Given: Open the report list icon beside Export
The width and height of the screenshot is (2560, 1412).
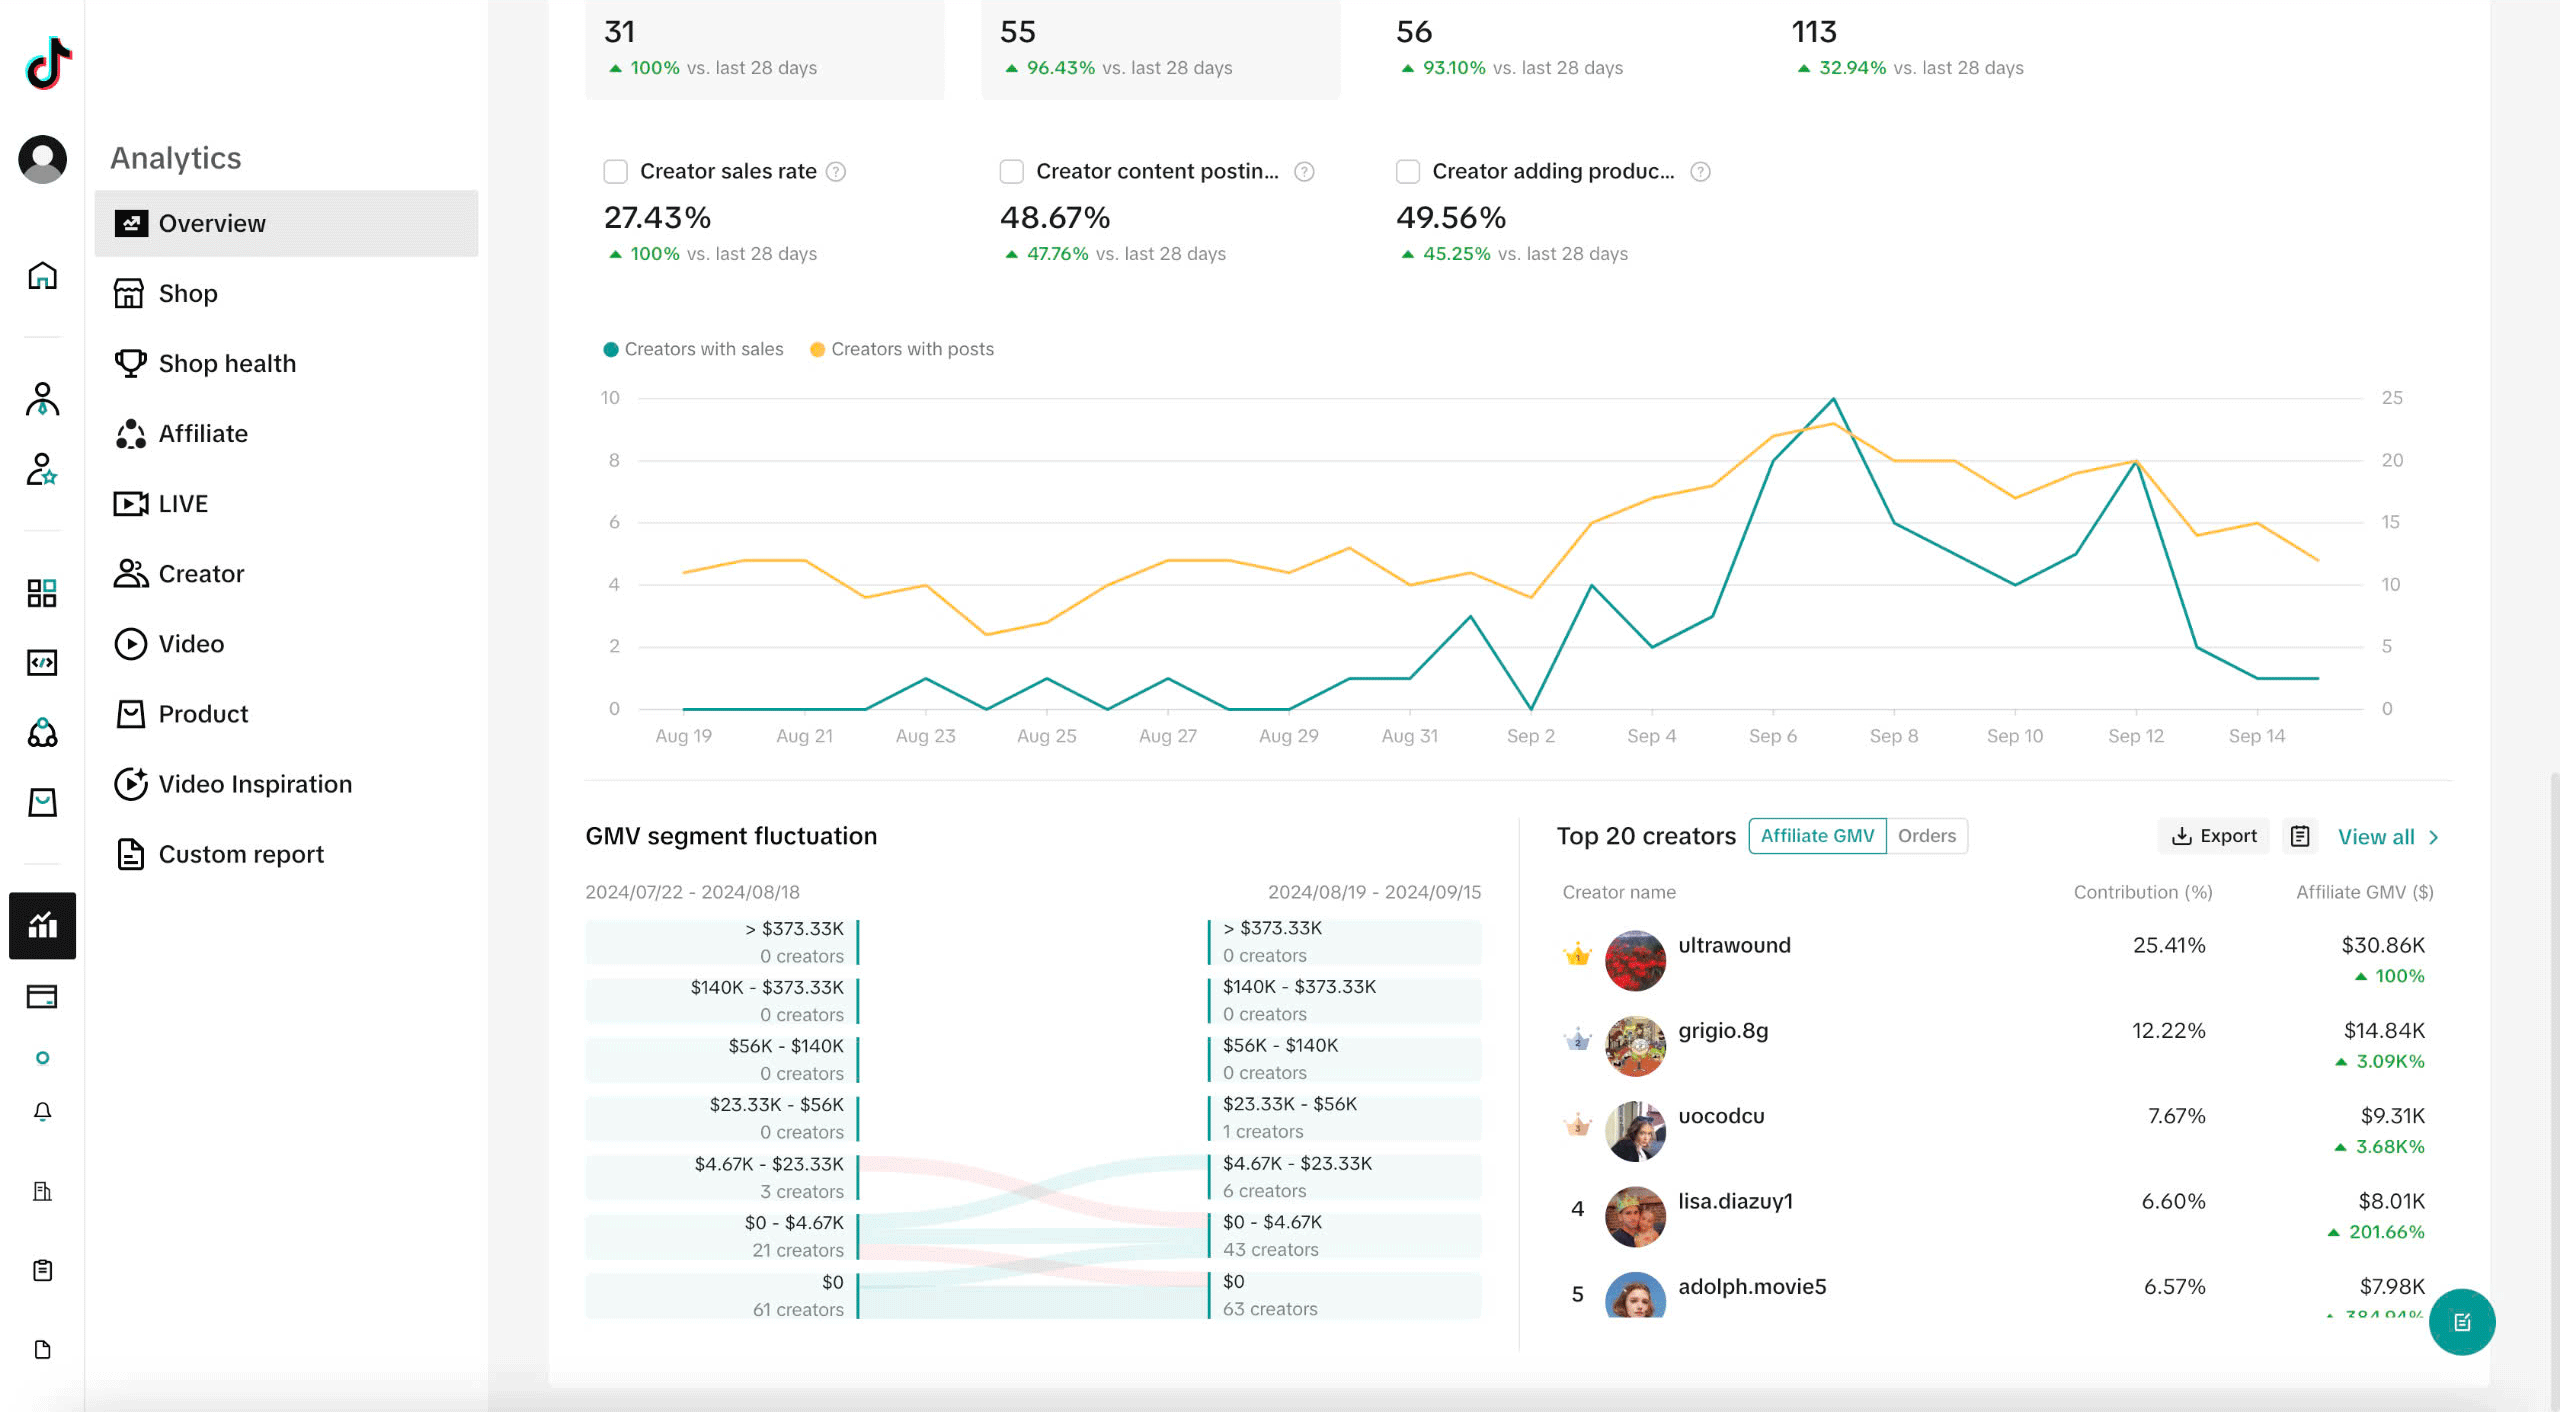Looking at the screenshot, I should [x=2300, y=836].
